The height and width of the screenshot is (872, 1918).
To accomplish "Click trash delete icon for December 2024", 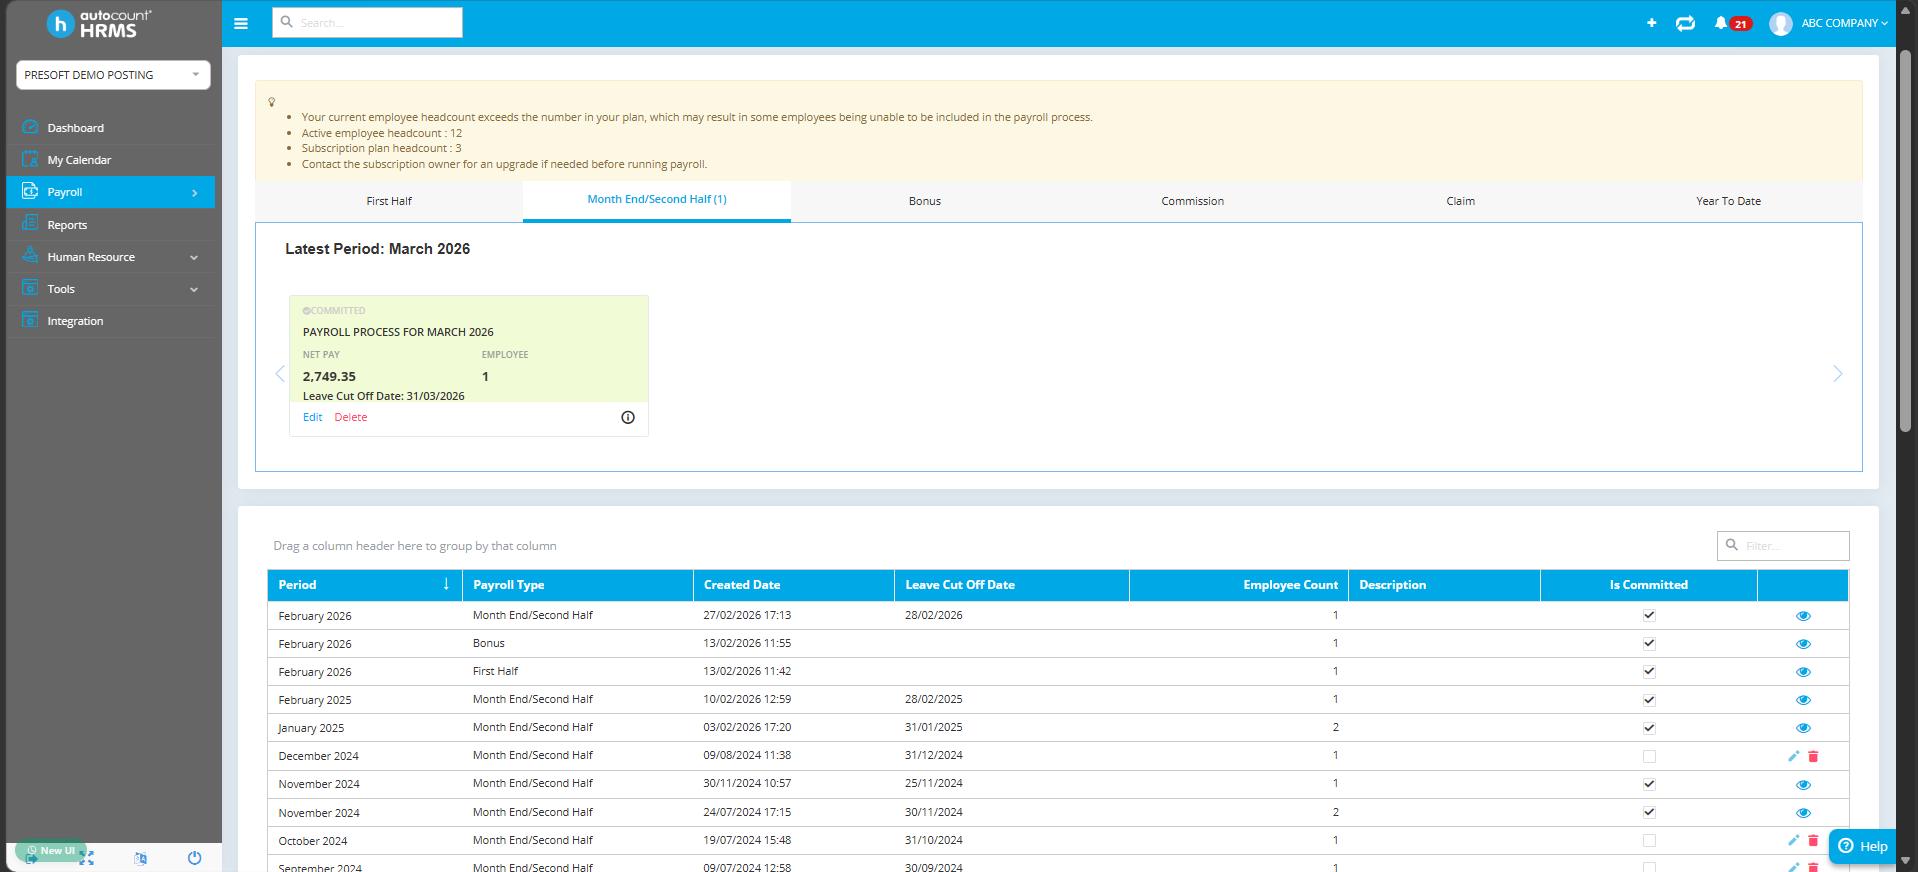I will [x=1813, y=756].
